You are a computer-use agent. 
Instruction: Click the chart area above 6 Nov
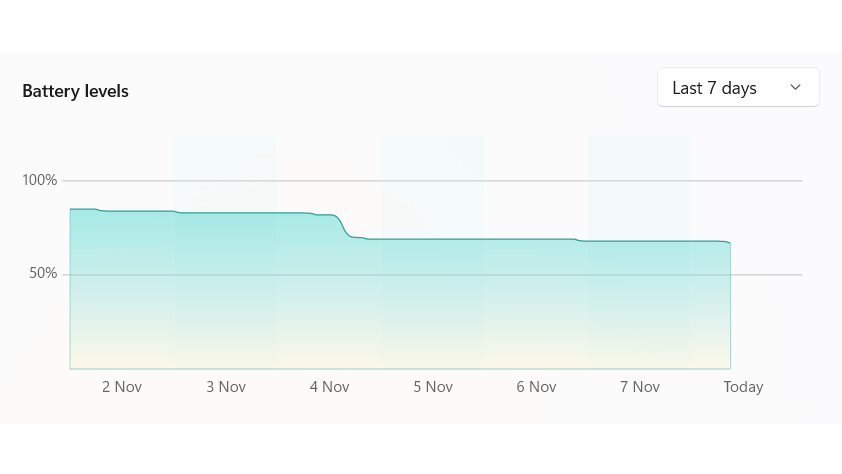[536, 300]
